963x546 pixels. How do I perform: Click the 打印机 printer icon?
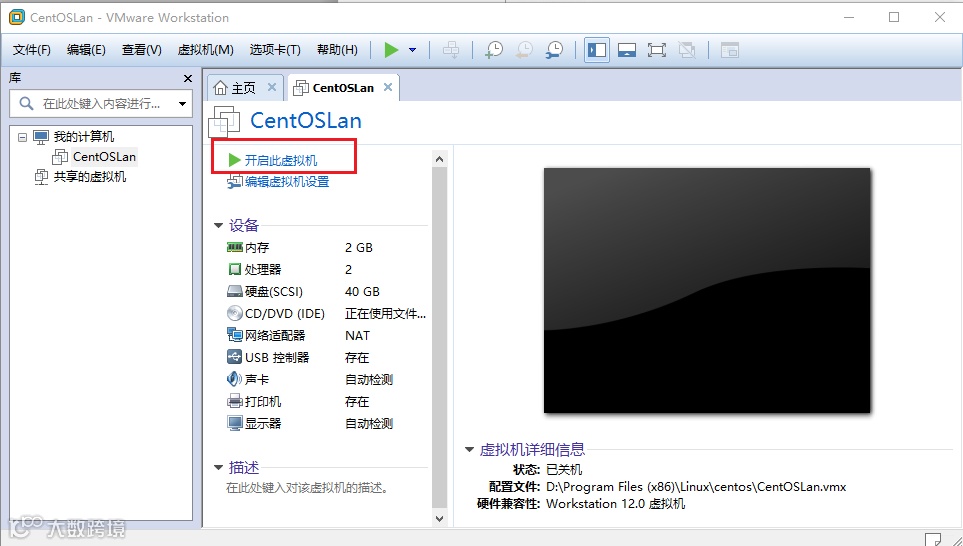point(235,402)
